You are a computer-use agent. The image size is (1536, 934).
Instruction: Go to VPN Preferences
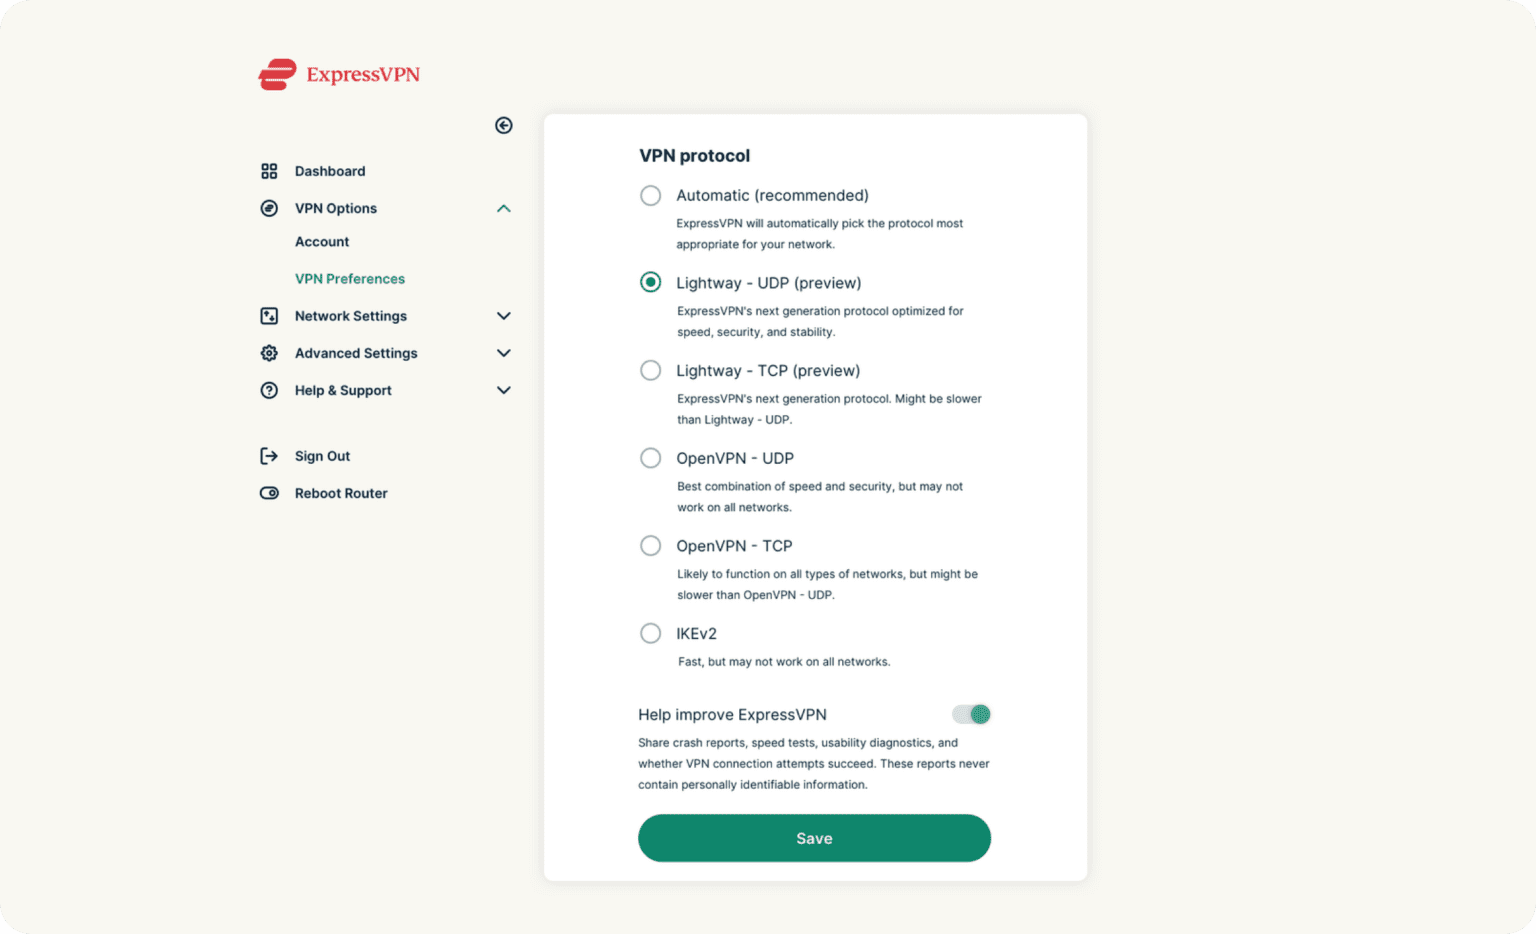tap(349, 278)
